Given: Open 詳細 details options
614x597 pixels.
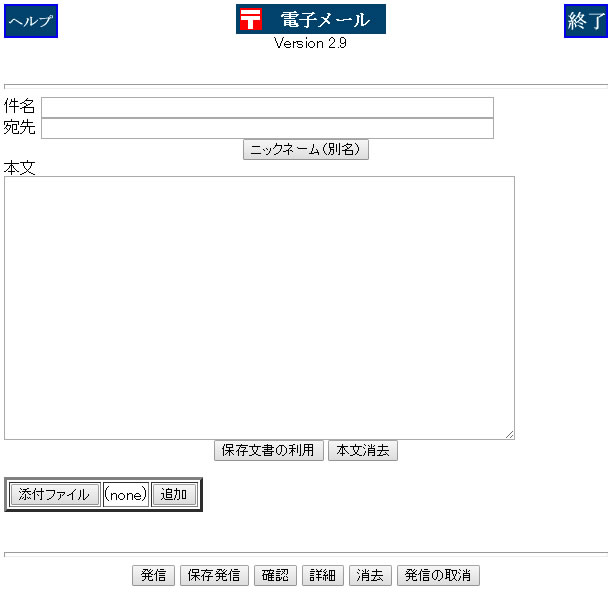Looking at the screenshot, I should coord(322,576).
